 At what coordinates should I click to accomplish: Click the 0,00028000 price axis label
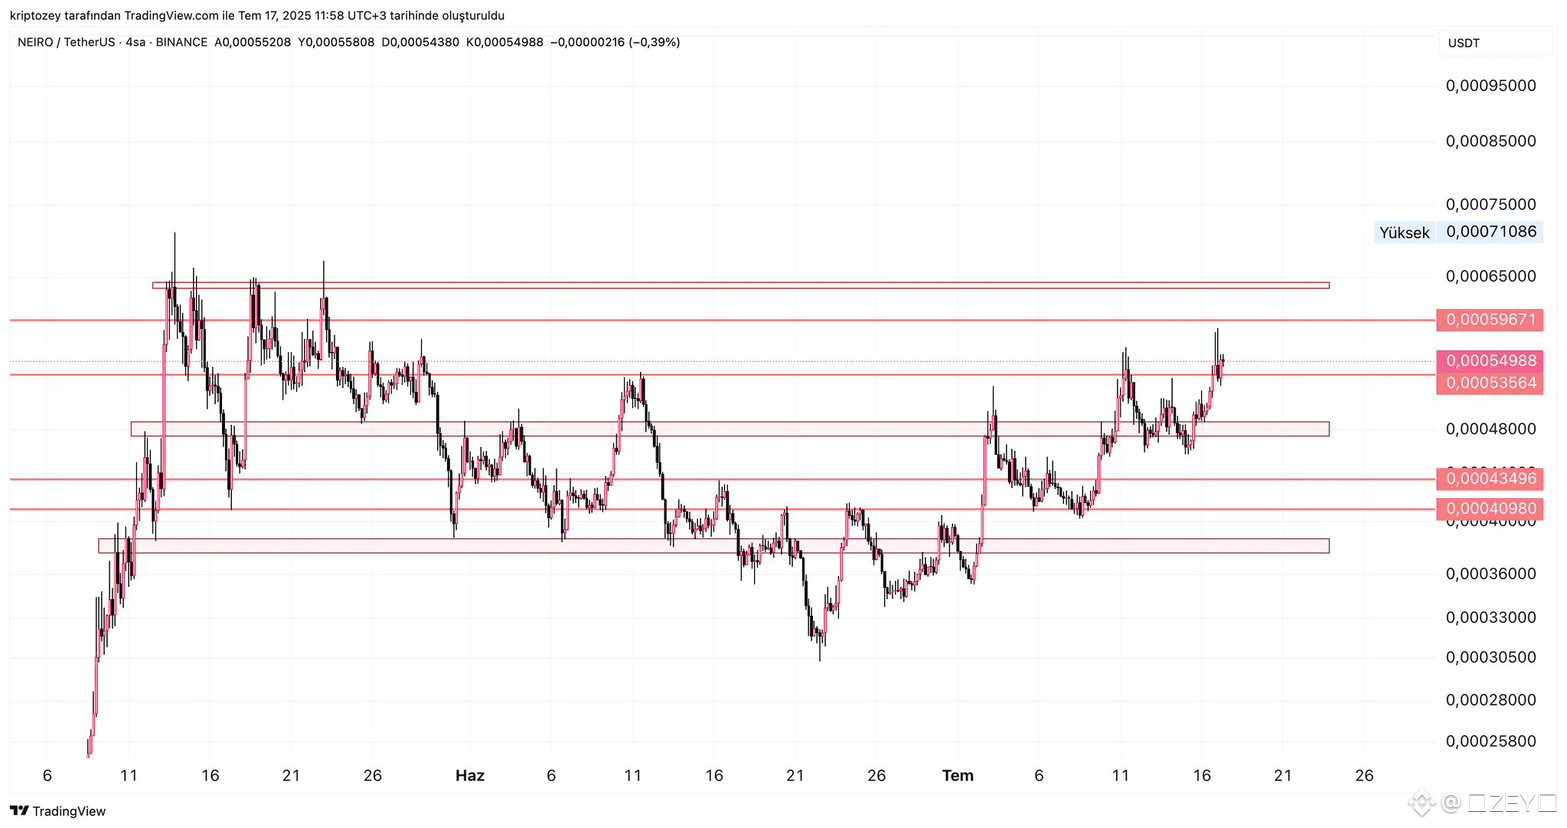[x=1491, y=700]
